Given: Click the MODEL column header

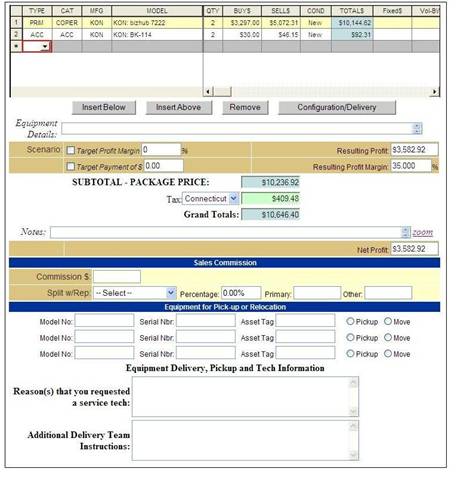Looking at the screenshot, I should point(157,11).
